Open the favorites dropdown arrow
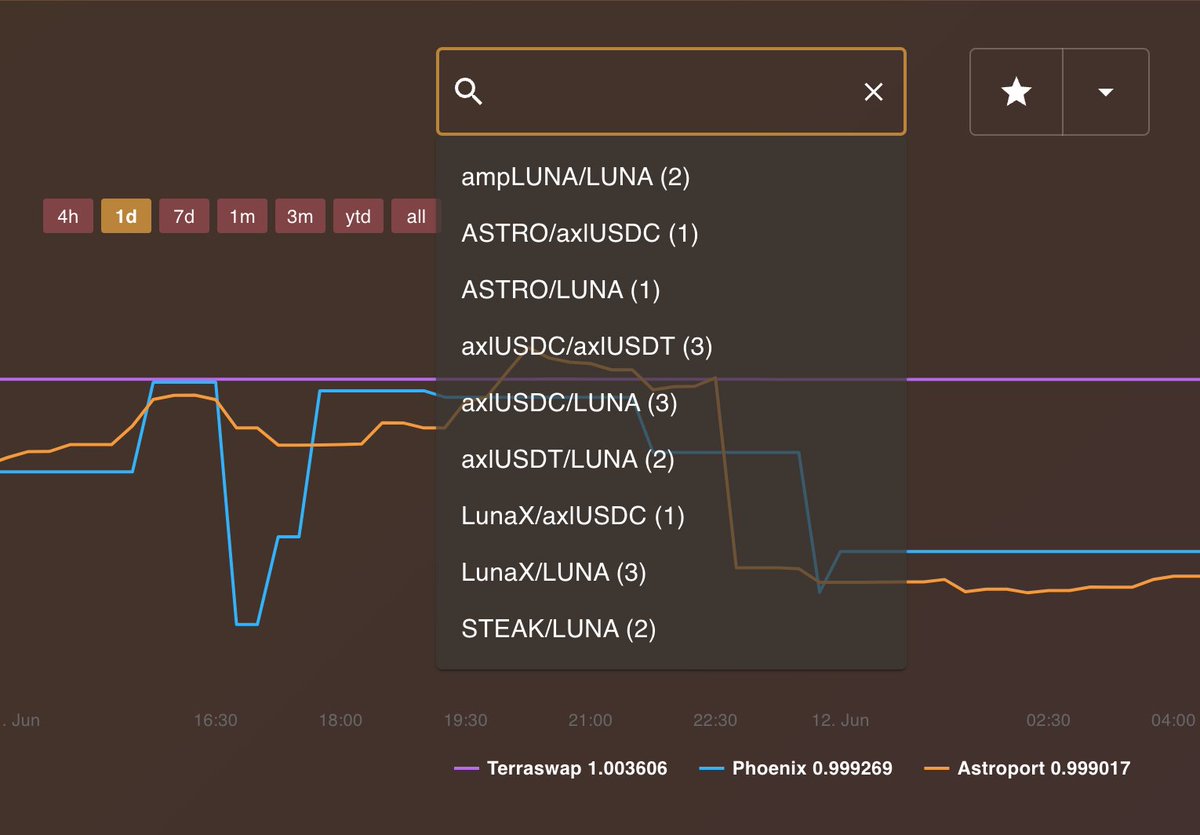The height and width of the screenshot is (835, 1200). (x=1105, y=92)
